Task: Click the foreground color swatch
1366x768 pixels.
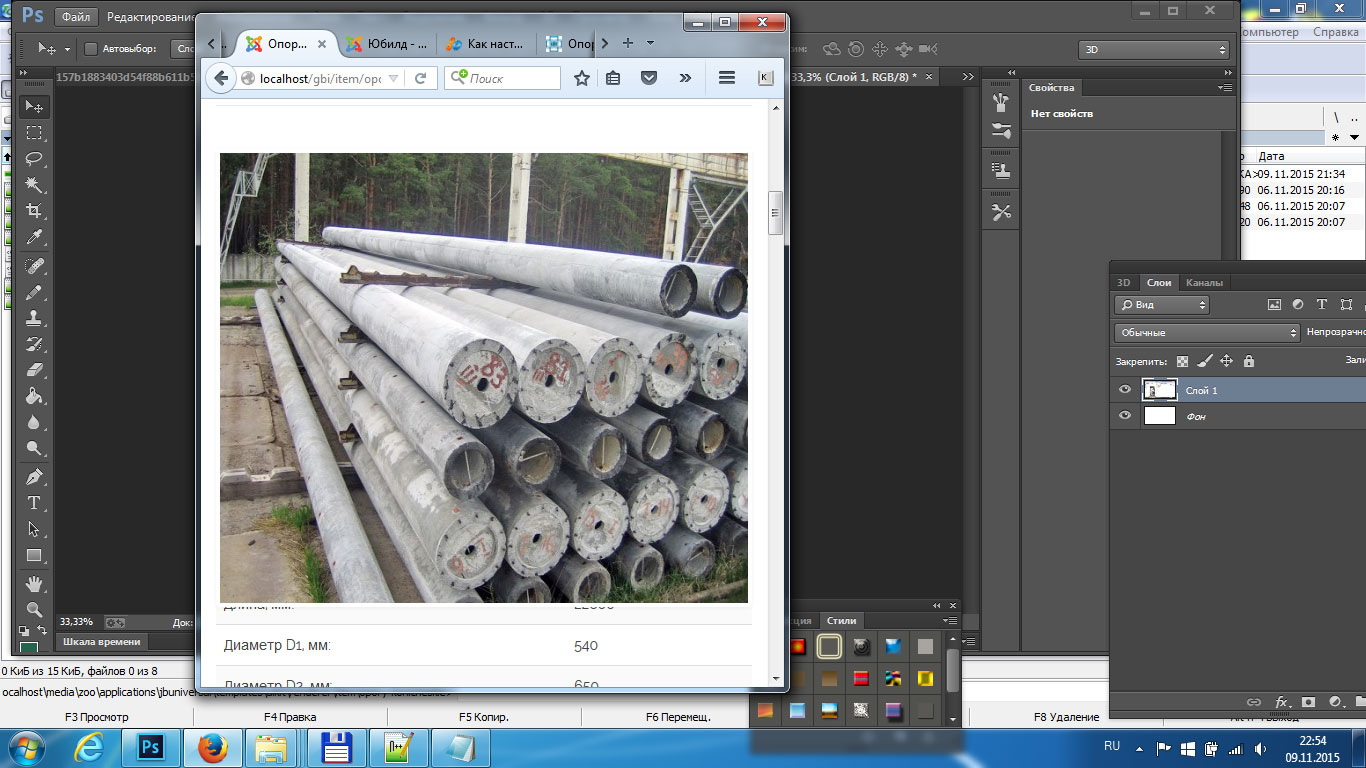Action: [x=28, y=648]
